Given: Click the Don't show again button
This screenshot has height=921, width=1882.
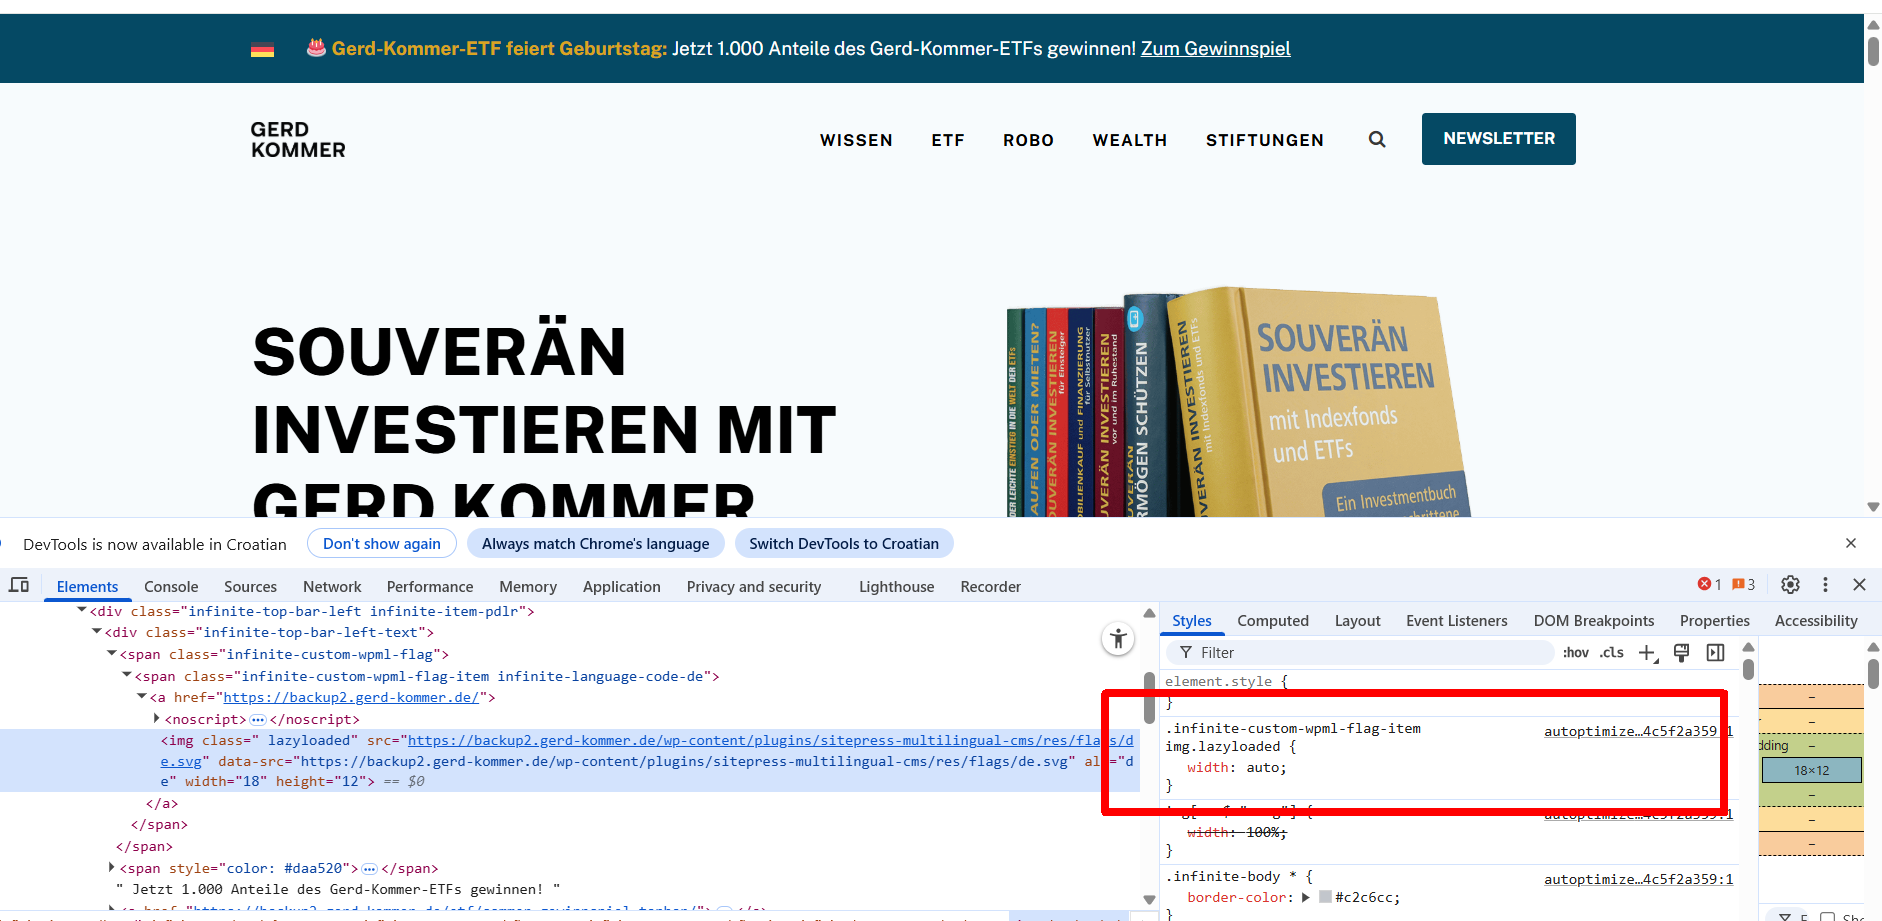Looking at the screenshot, I should point(382,543).
